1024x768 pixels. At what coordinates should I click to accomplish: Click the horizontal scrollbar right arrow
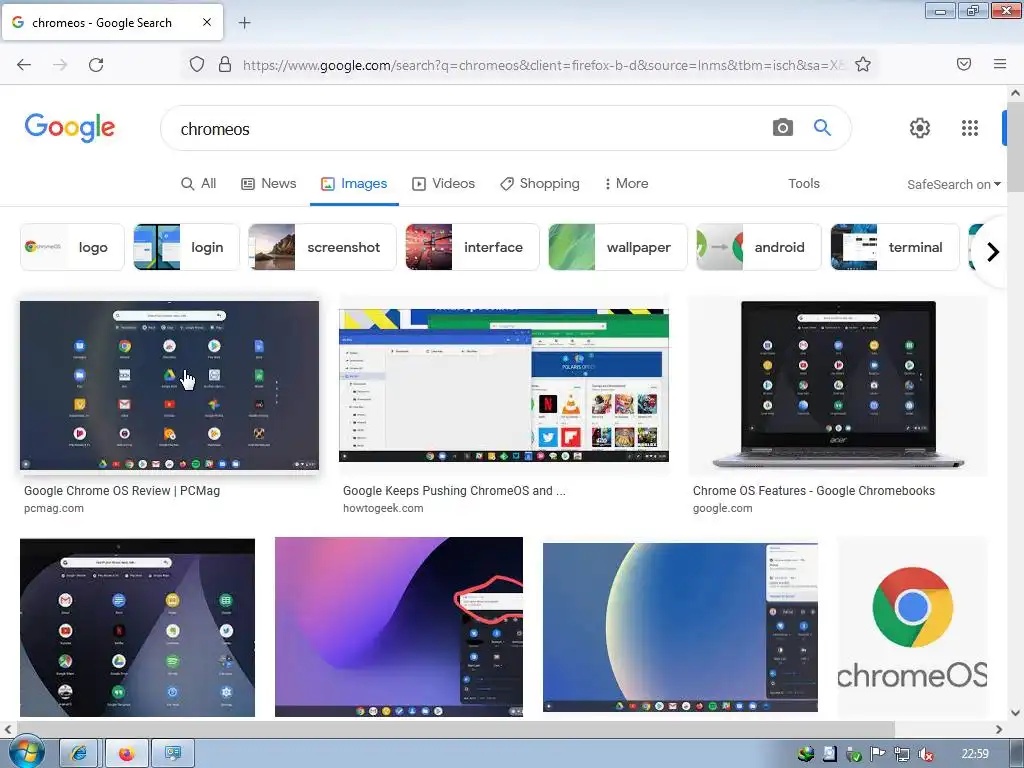point(999,729)
